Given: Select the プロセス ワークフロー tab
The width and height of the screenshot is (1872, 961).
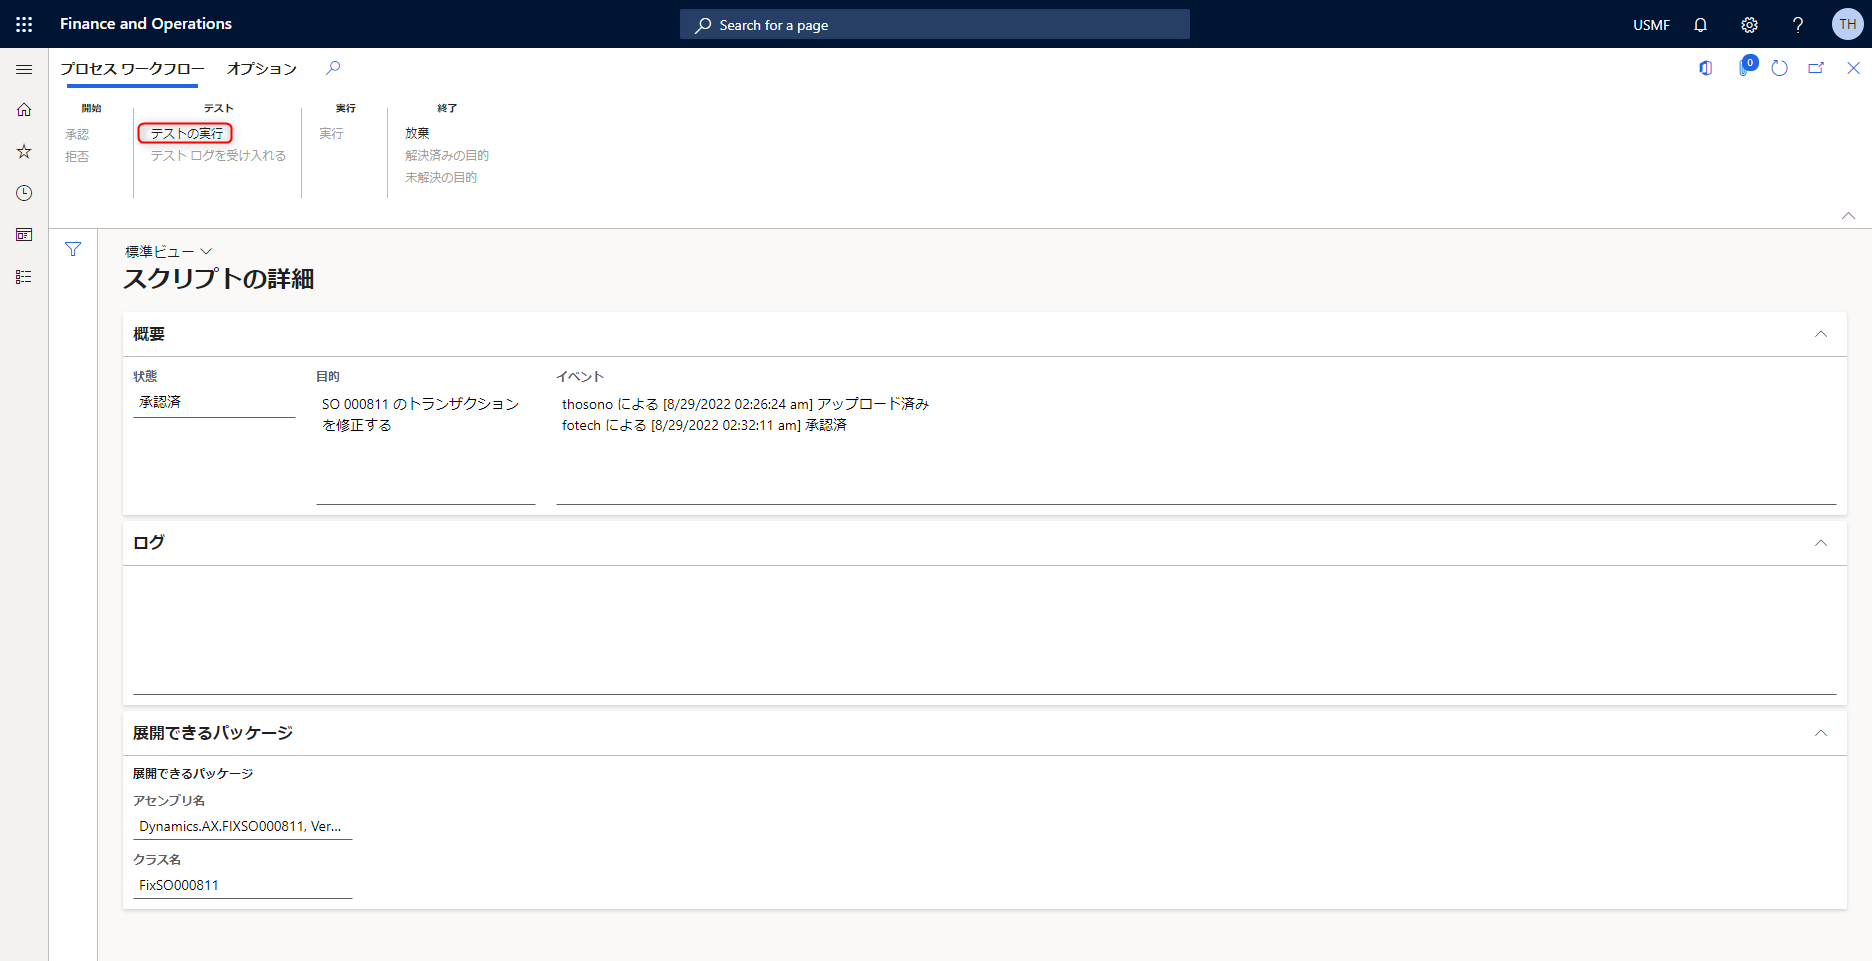Looking at the screenshot, I should 132,68.
